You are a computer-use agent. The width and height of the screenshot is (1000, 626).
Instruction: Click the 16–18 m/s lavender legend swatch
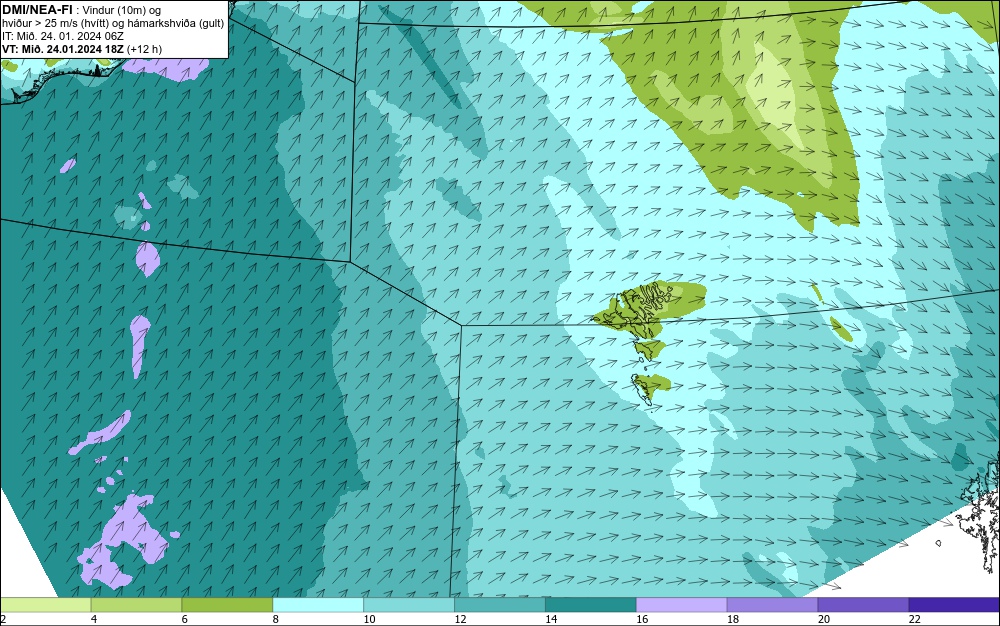click(x=682, y=604)
